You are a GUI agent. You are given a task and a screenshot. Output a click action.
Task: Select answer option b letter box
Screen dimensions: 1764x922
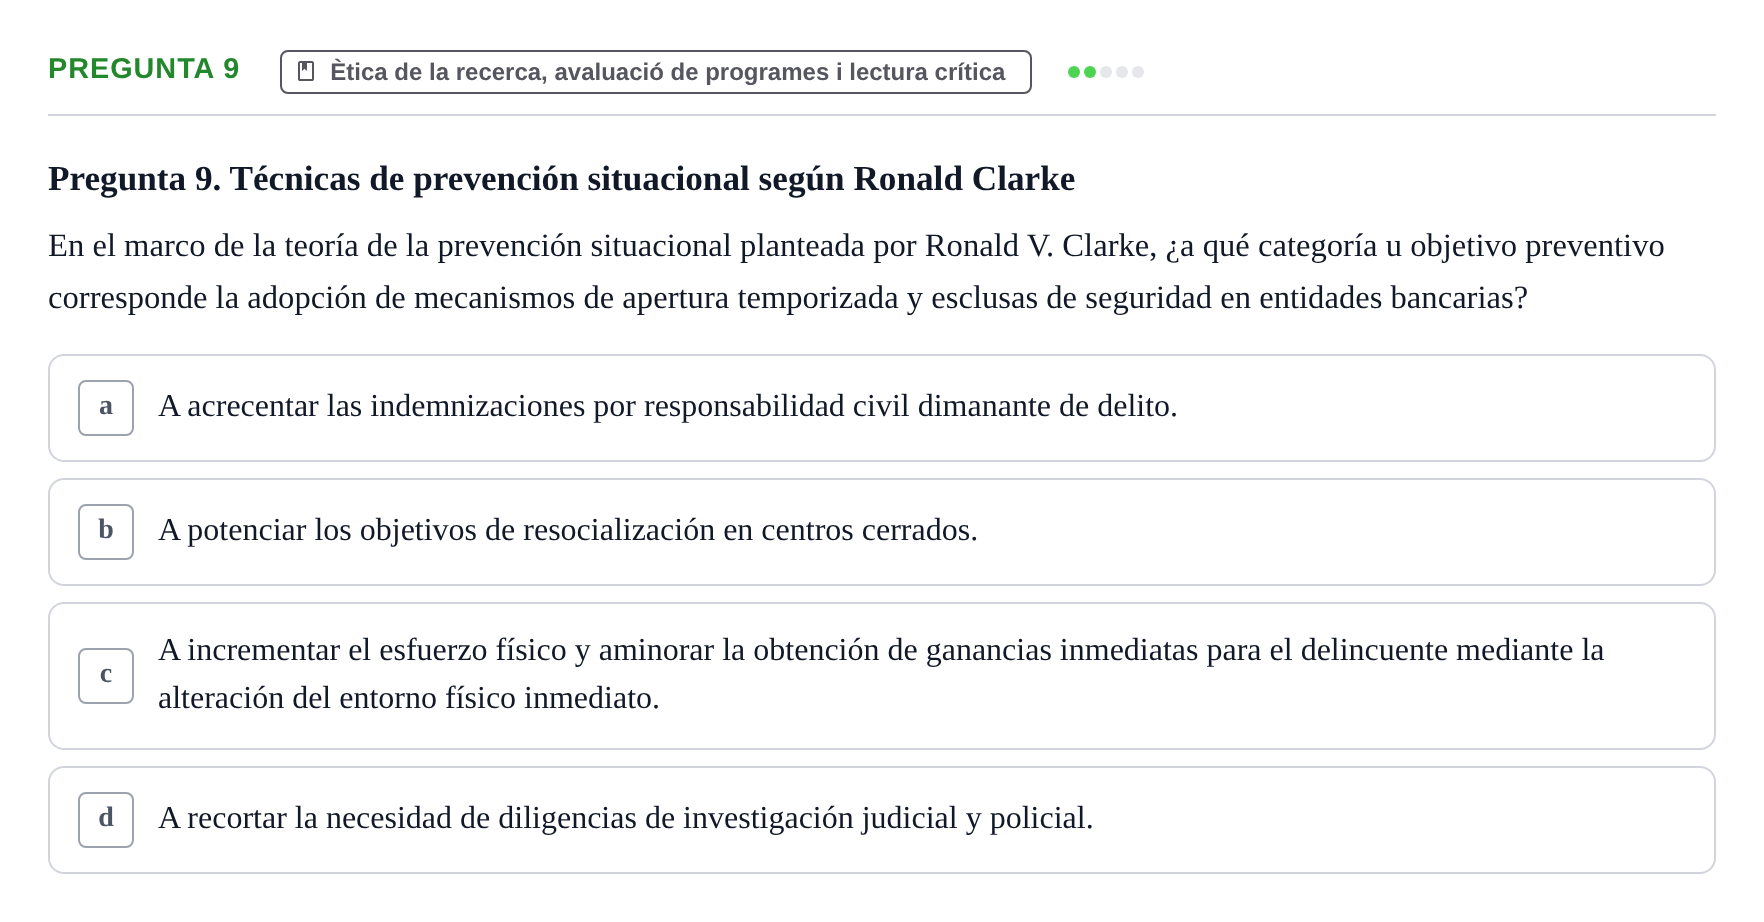point(106,532)
